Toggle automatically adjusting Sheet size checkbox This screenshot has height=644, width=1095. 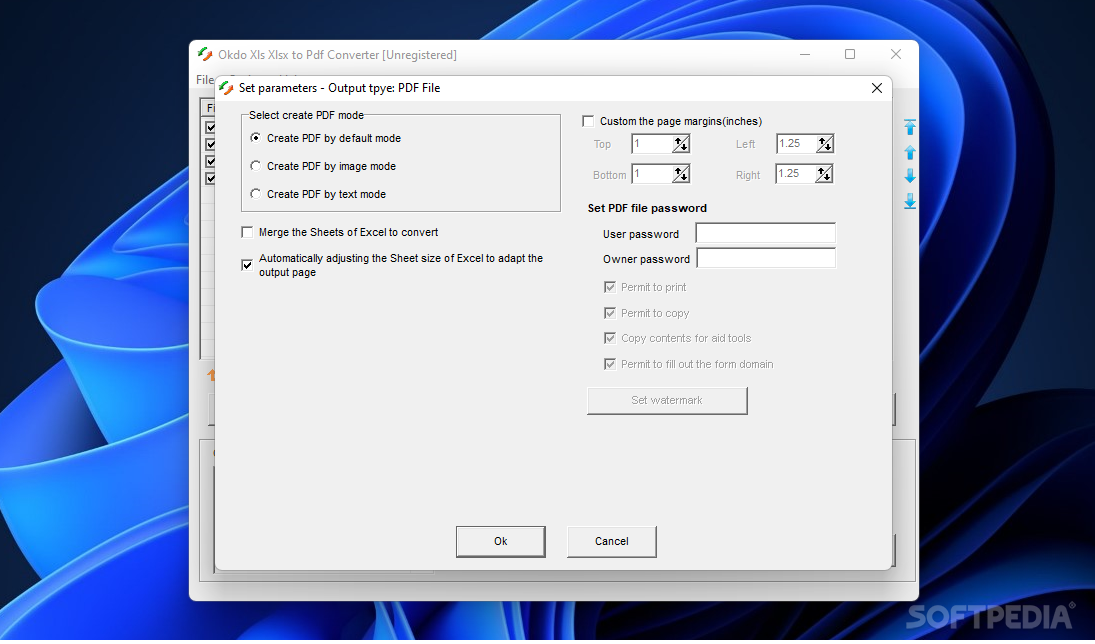[247, 265]
